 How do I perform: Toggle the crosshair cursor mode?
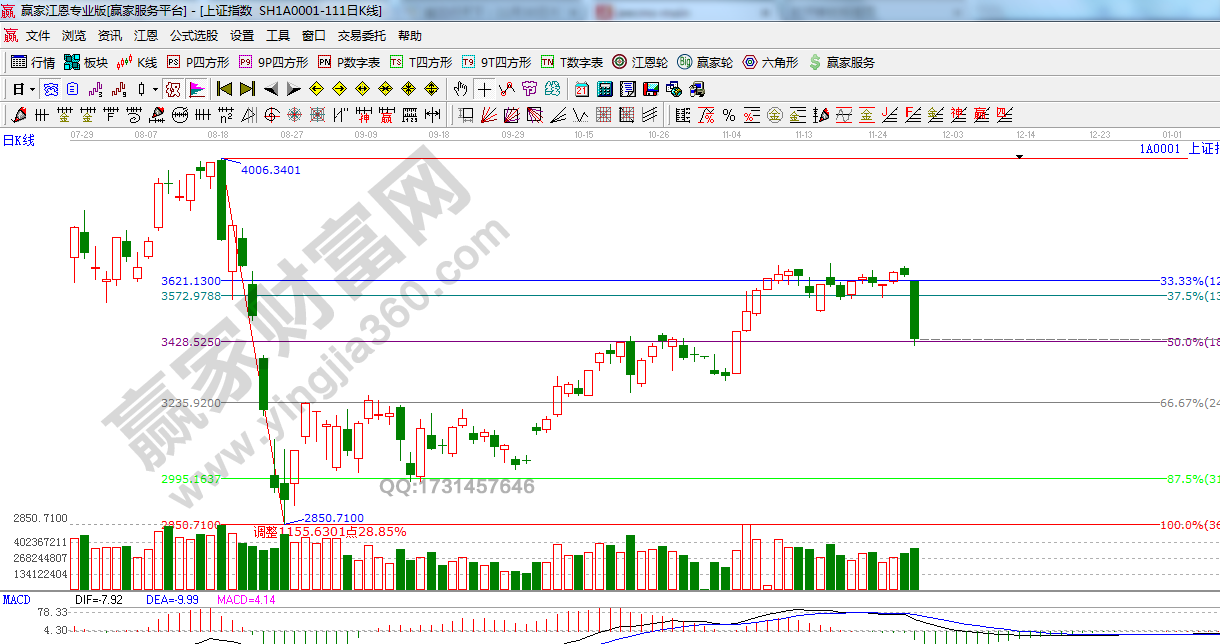tap(484, 89)
